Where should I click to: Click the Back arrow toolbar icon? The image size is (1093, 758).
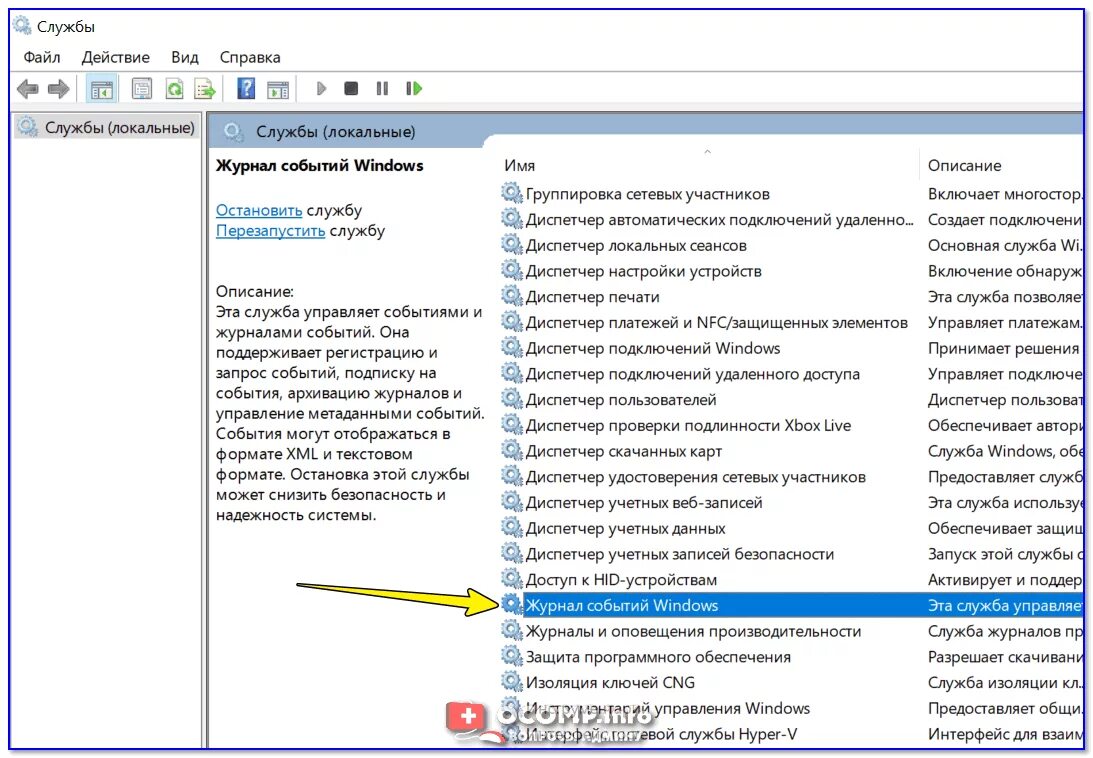(x=27, y=89)
